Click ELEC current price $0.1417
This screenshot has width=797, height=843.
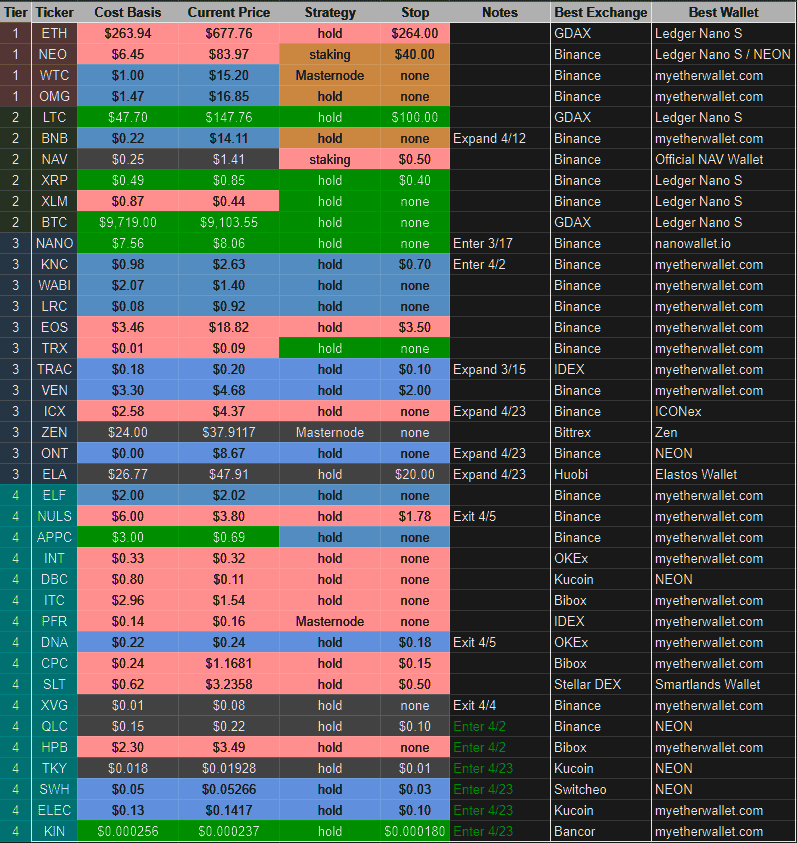[229, 810]
